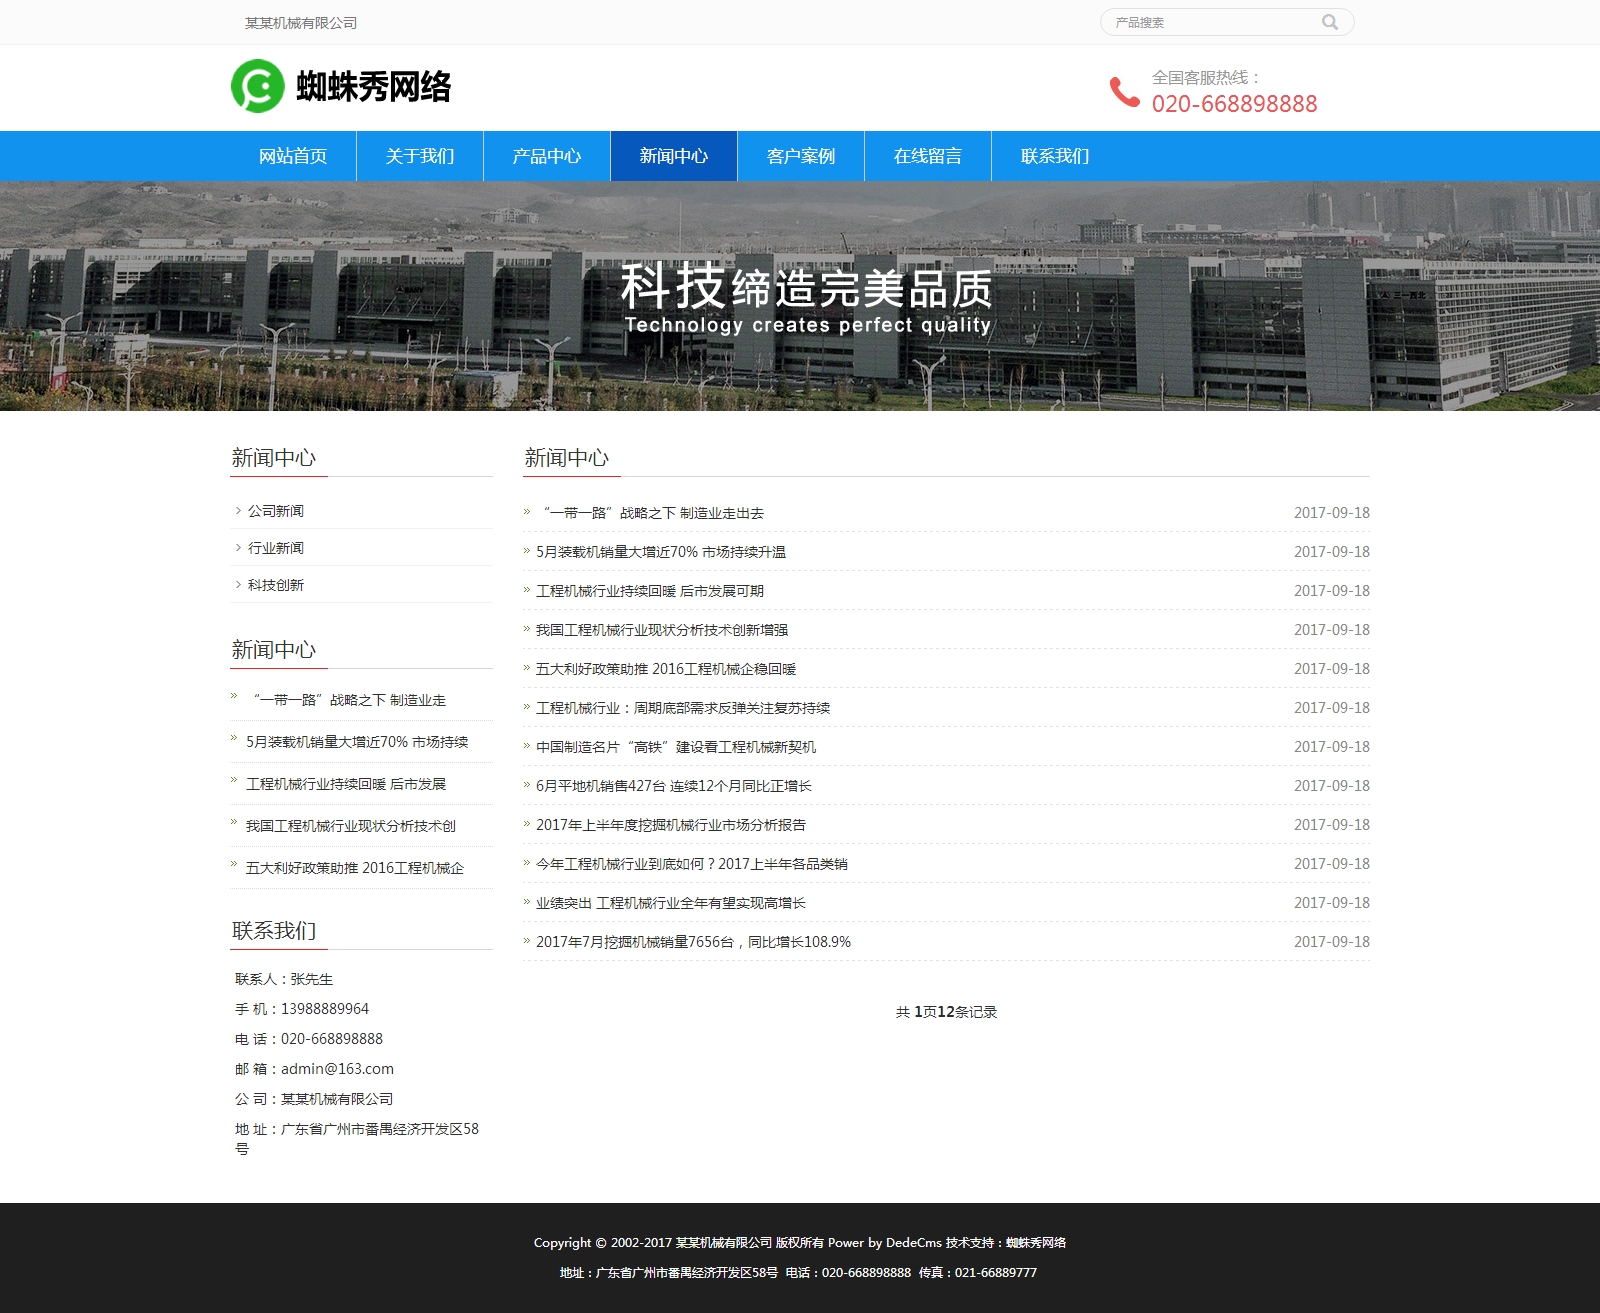Click the arrow beside 公司新闻

[238, 511]
